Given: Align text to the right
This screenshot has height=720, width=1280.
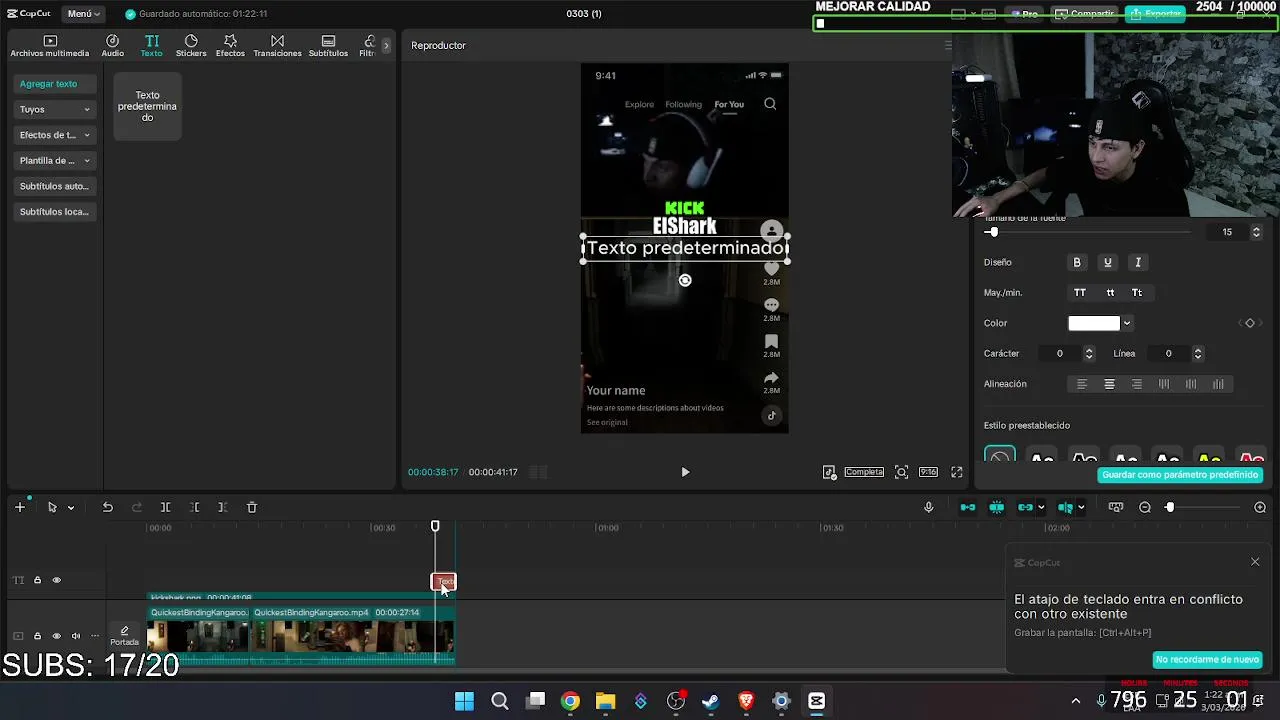Looking at the screenshot, I should (x=1136, y=384).
